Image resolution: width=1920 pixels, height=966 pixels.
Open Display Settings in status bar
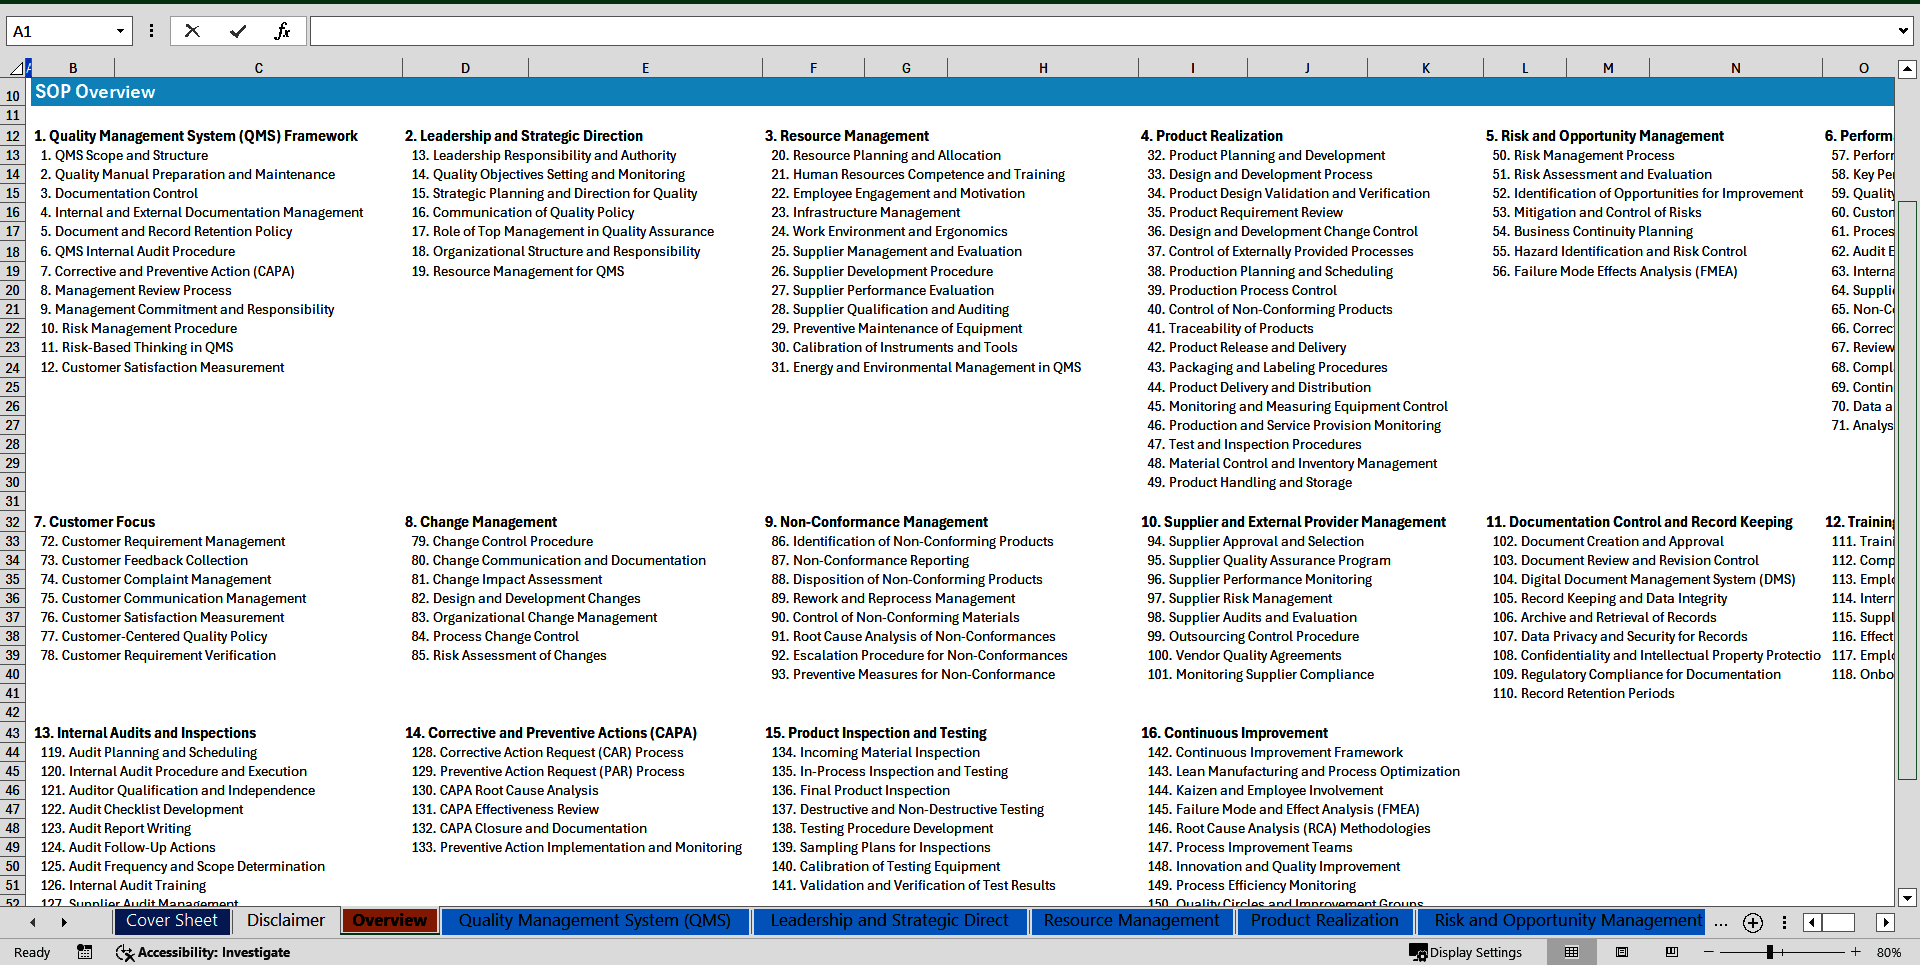pyautogui.click(x=1466, y=952)
